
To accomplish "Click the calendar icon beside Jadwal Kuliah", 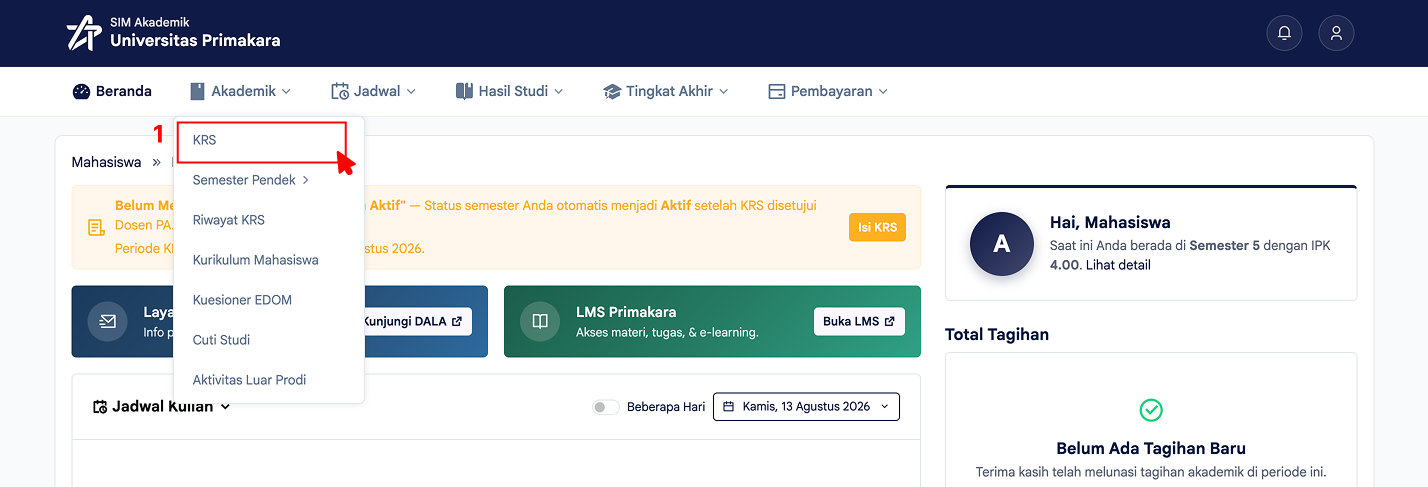I will coord(99,407).
